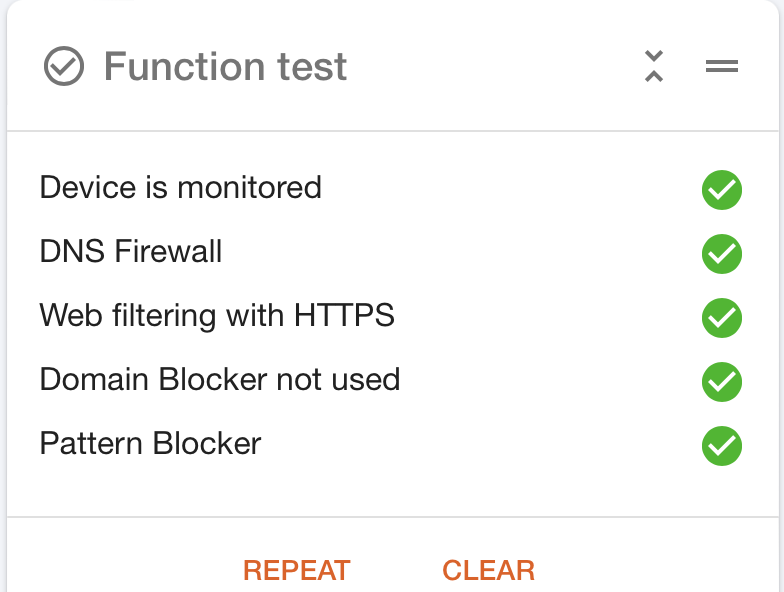
Task: Click the blank area below Pattern Blocker row
Action: (392, 492)
